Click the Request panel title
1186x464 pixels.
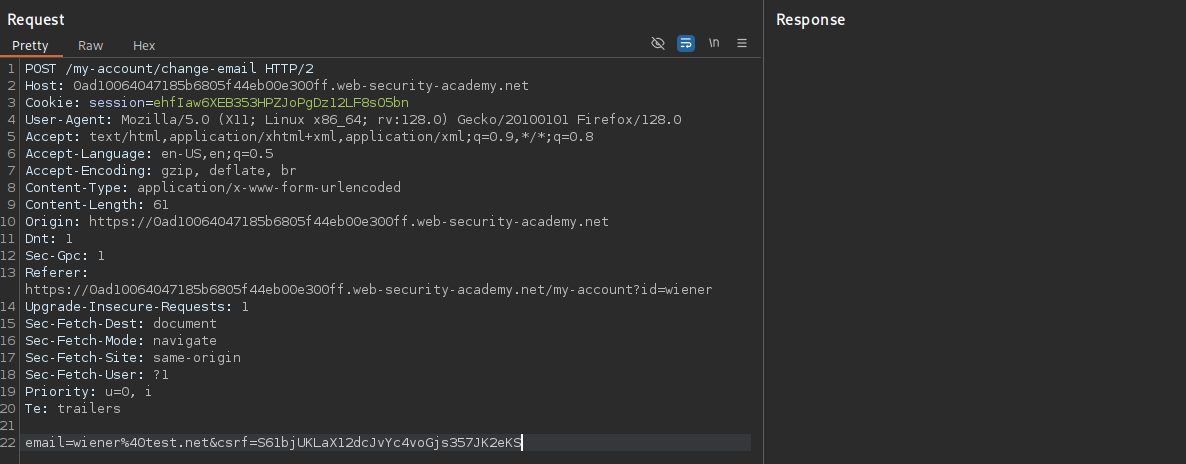coord(37,20)
